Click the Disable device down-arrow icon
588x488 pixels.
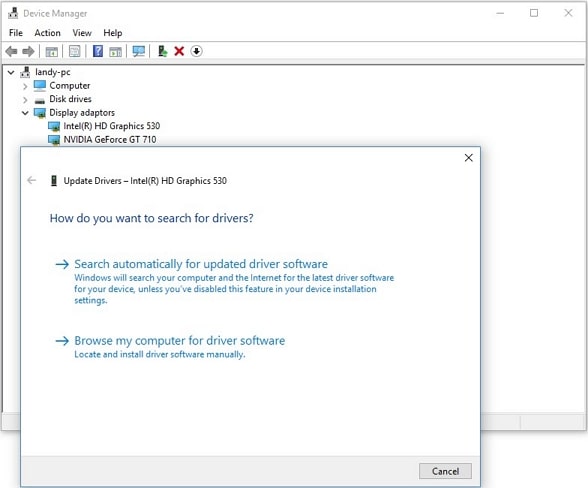[196, 51]
